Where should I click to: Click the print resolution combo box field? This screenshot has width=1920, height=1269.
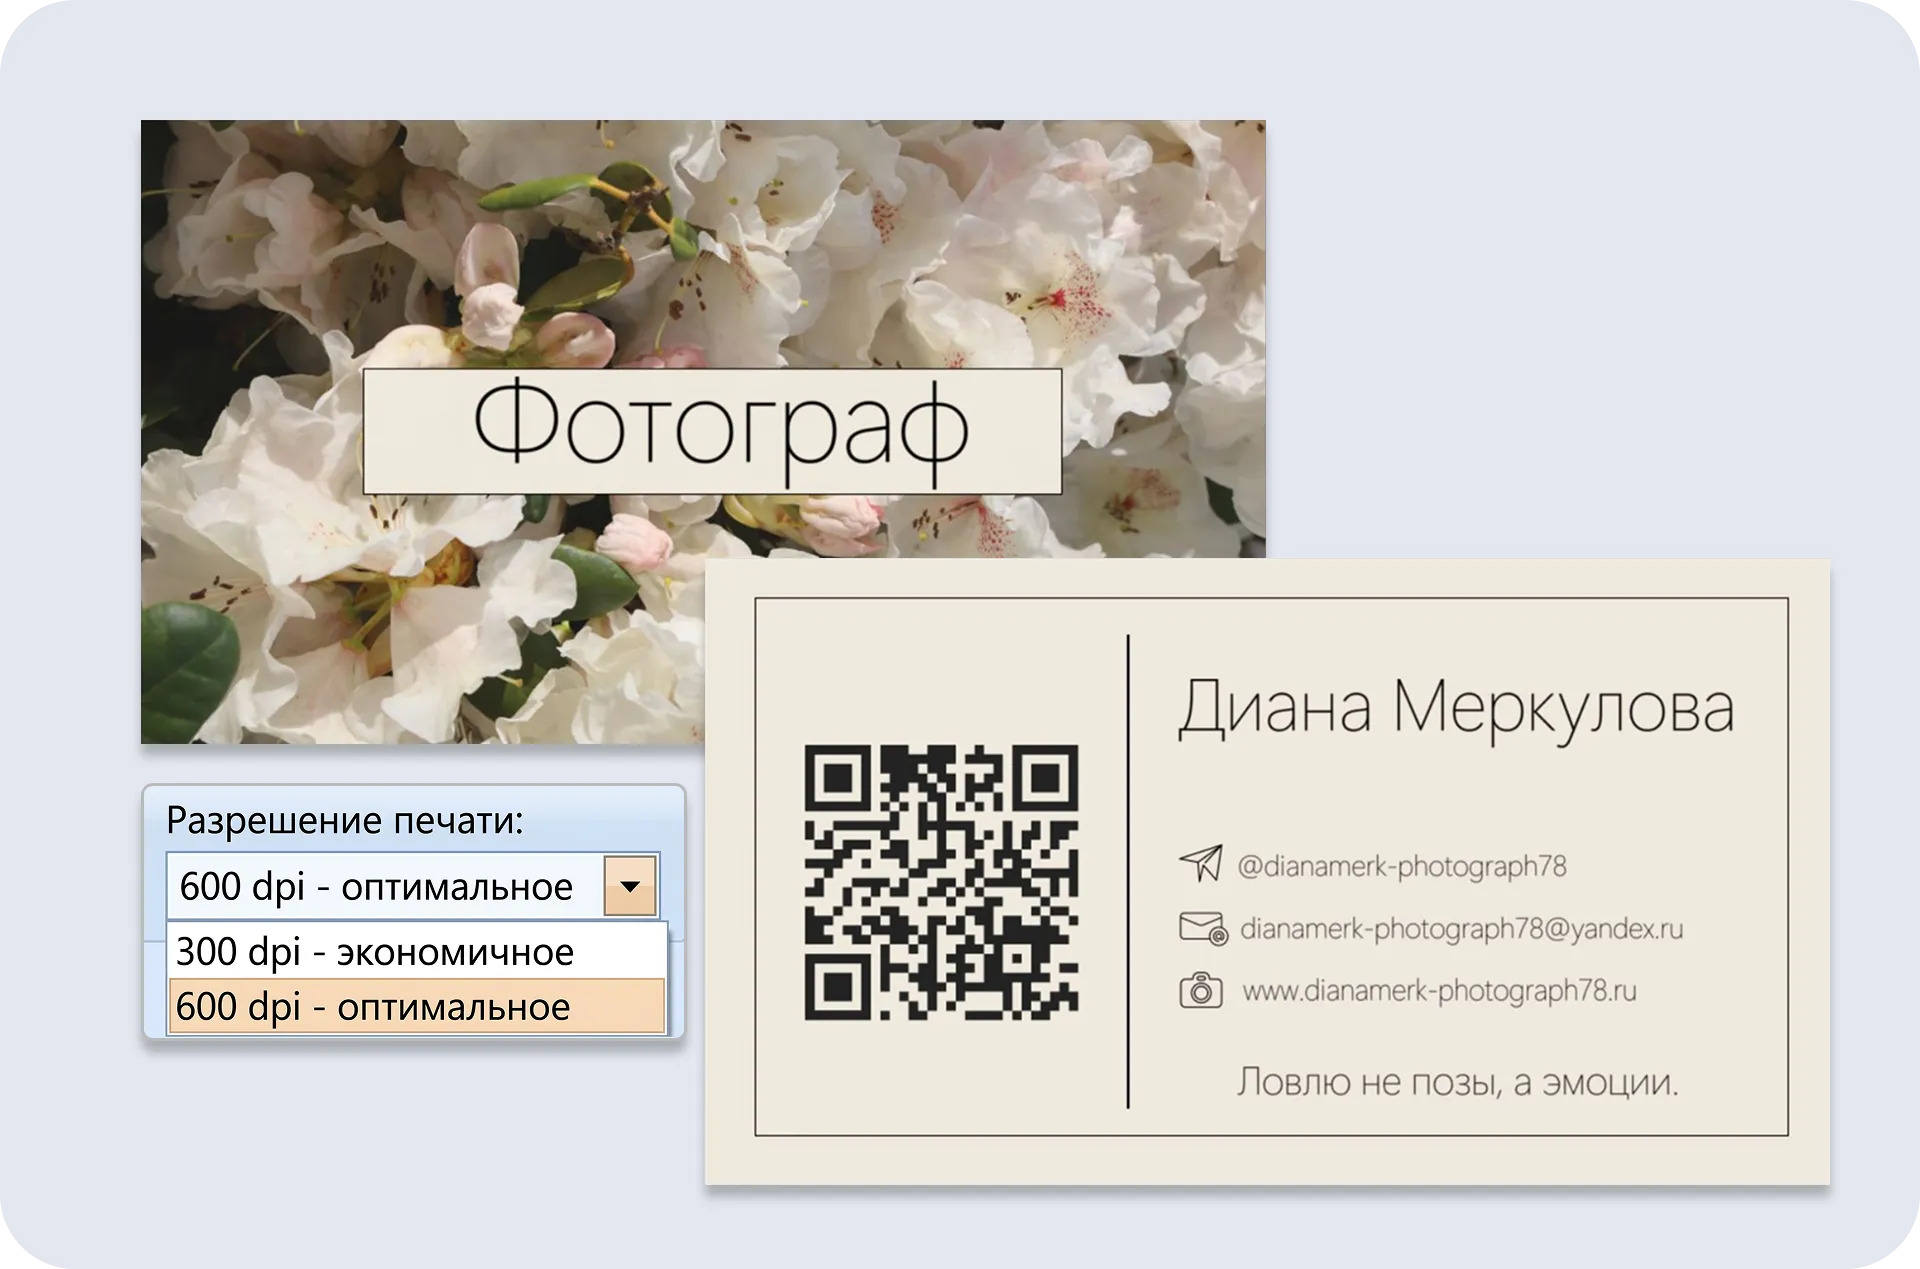[x=412, y=885]
